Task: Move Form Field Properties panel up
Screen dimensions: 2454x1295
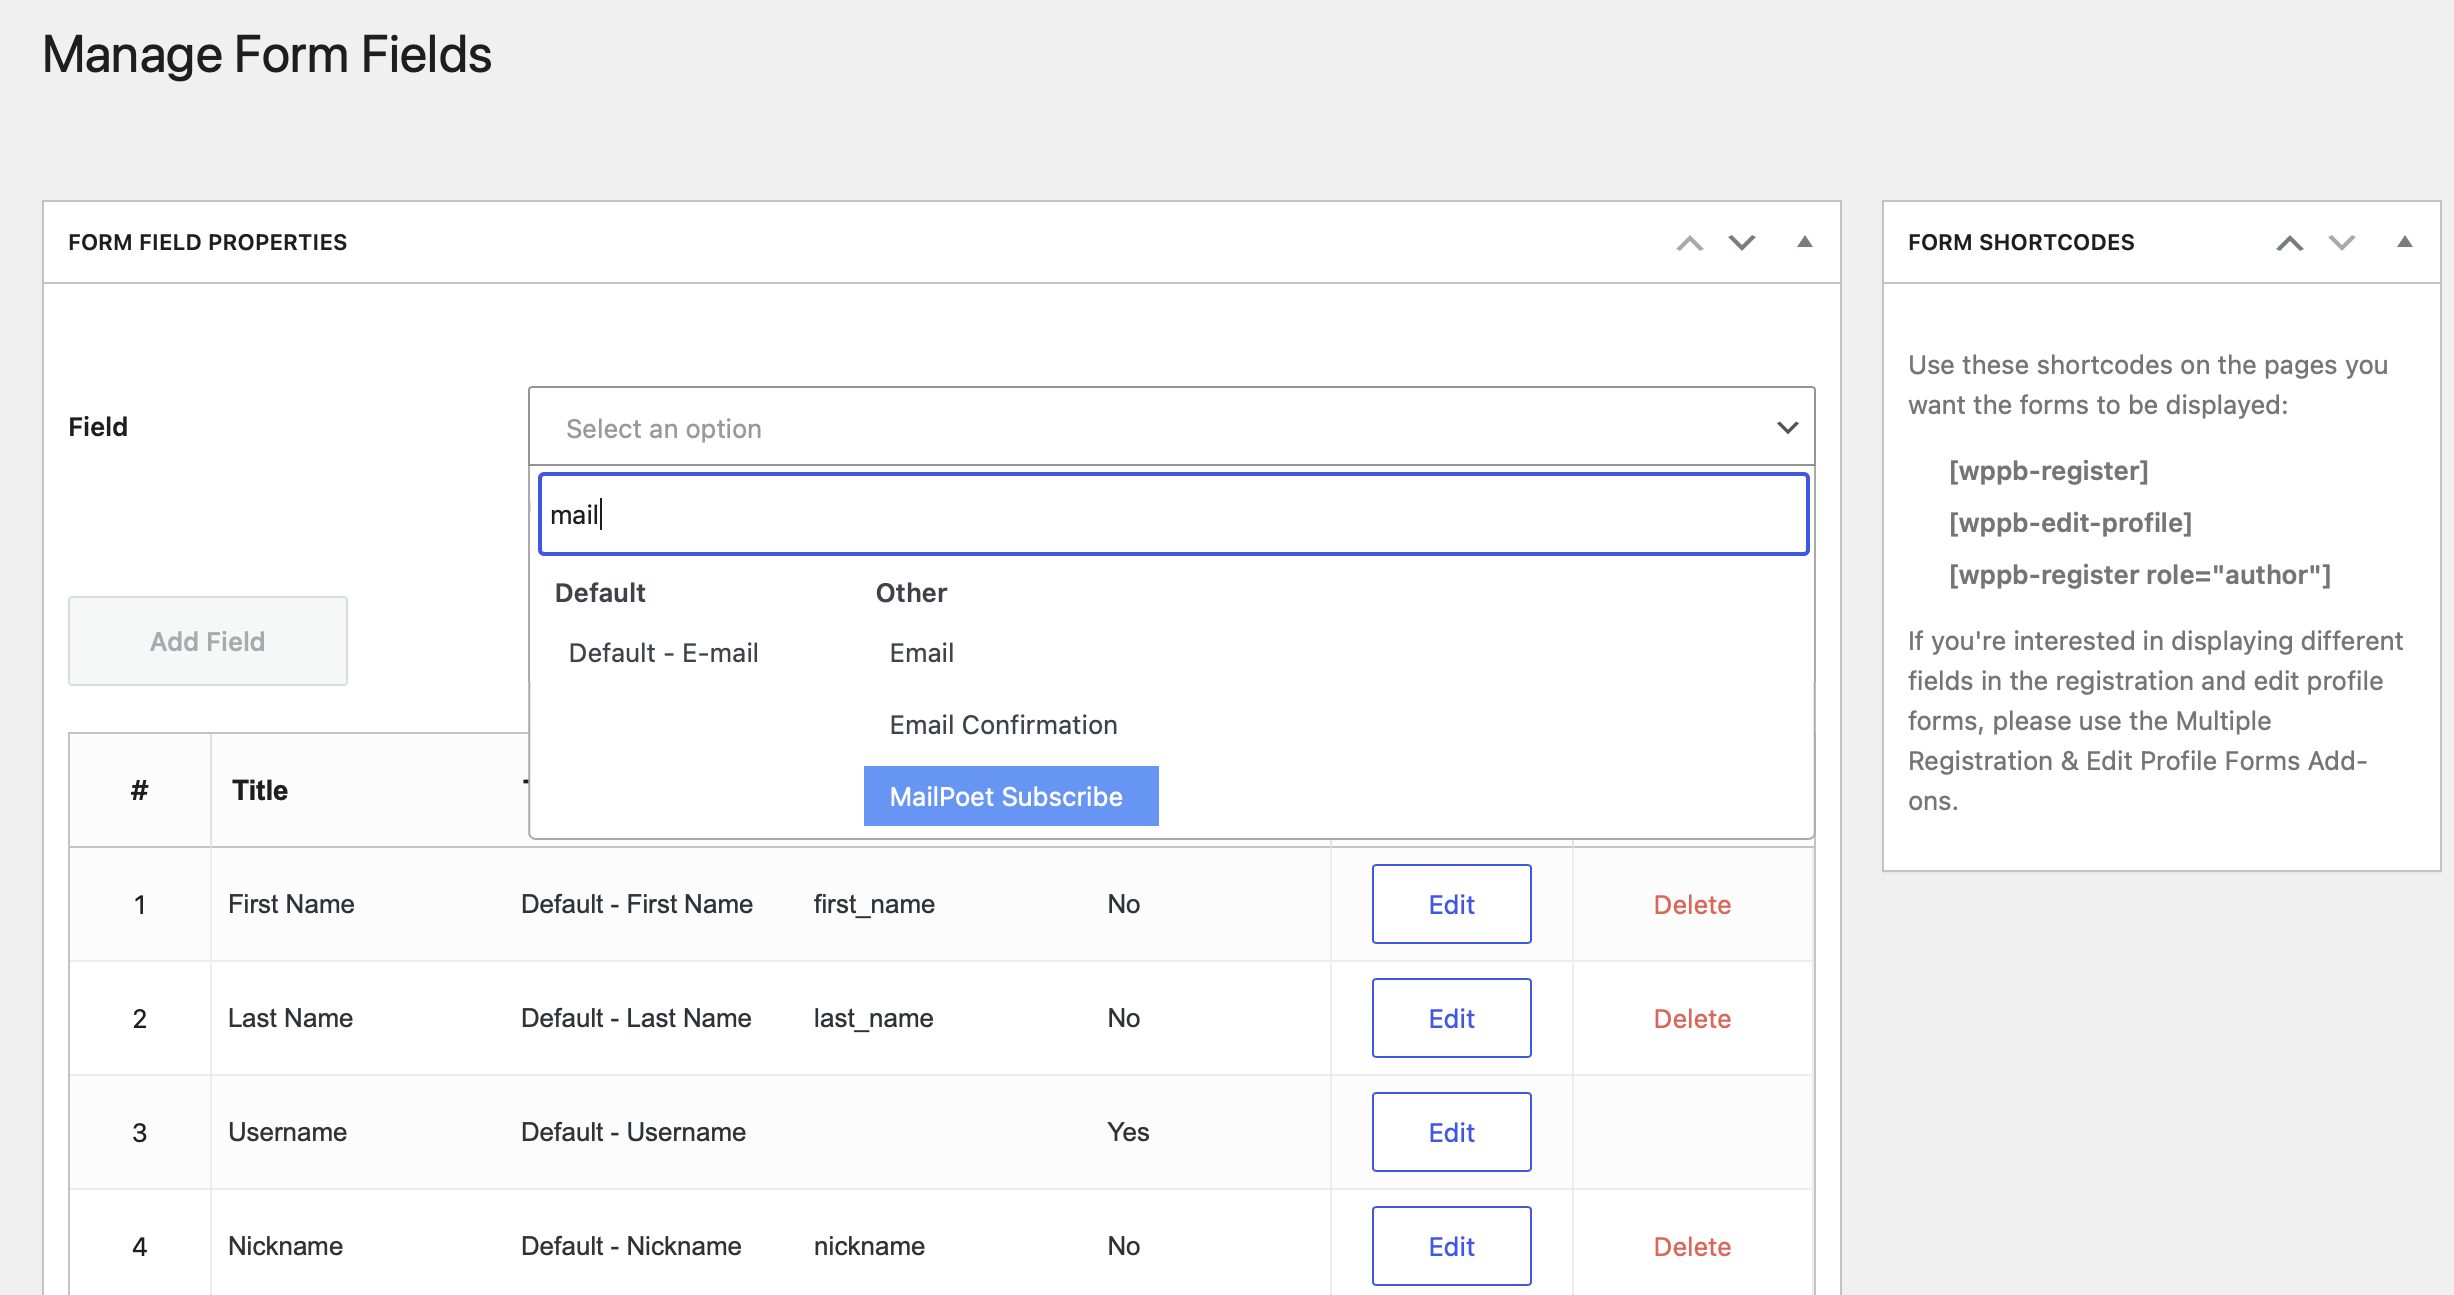Action: click(x=1689, y=242)
